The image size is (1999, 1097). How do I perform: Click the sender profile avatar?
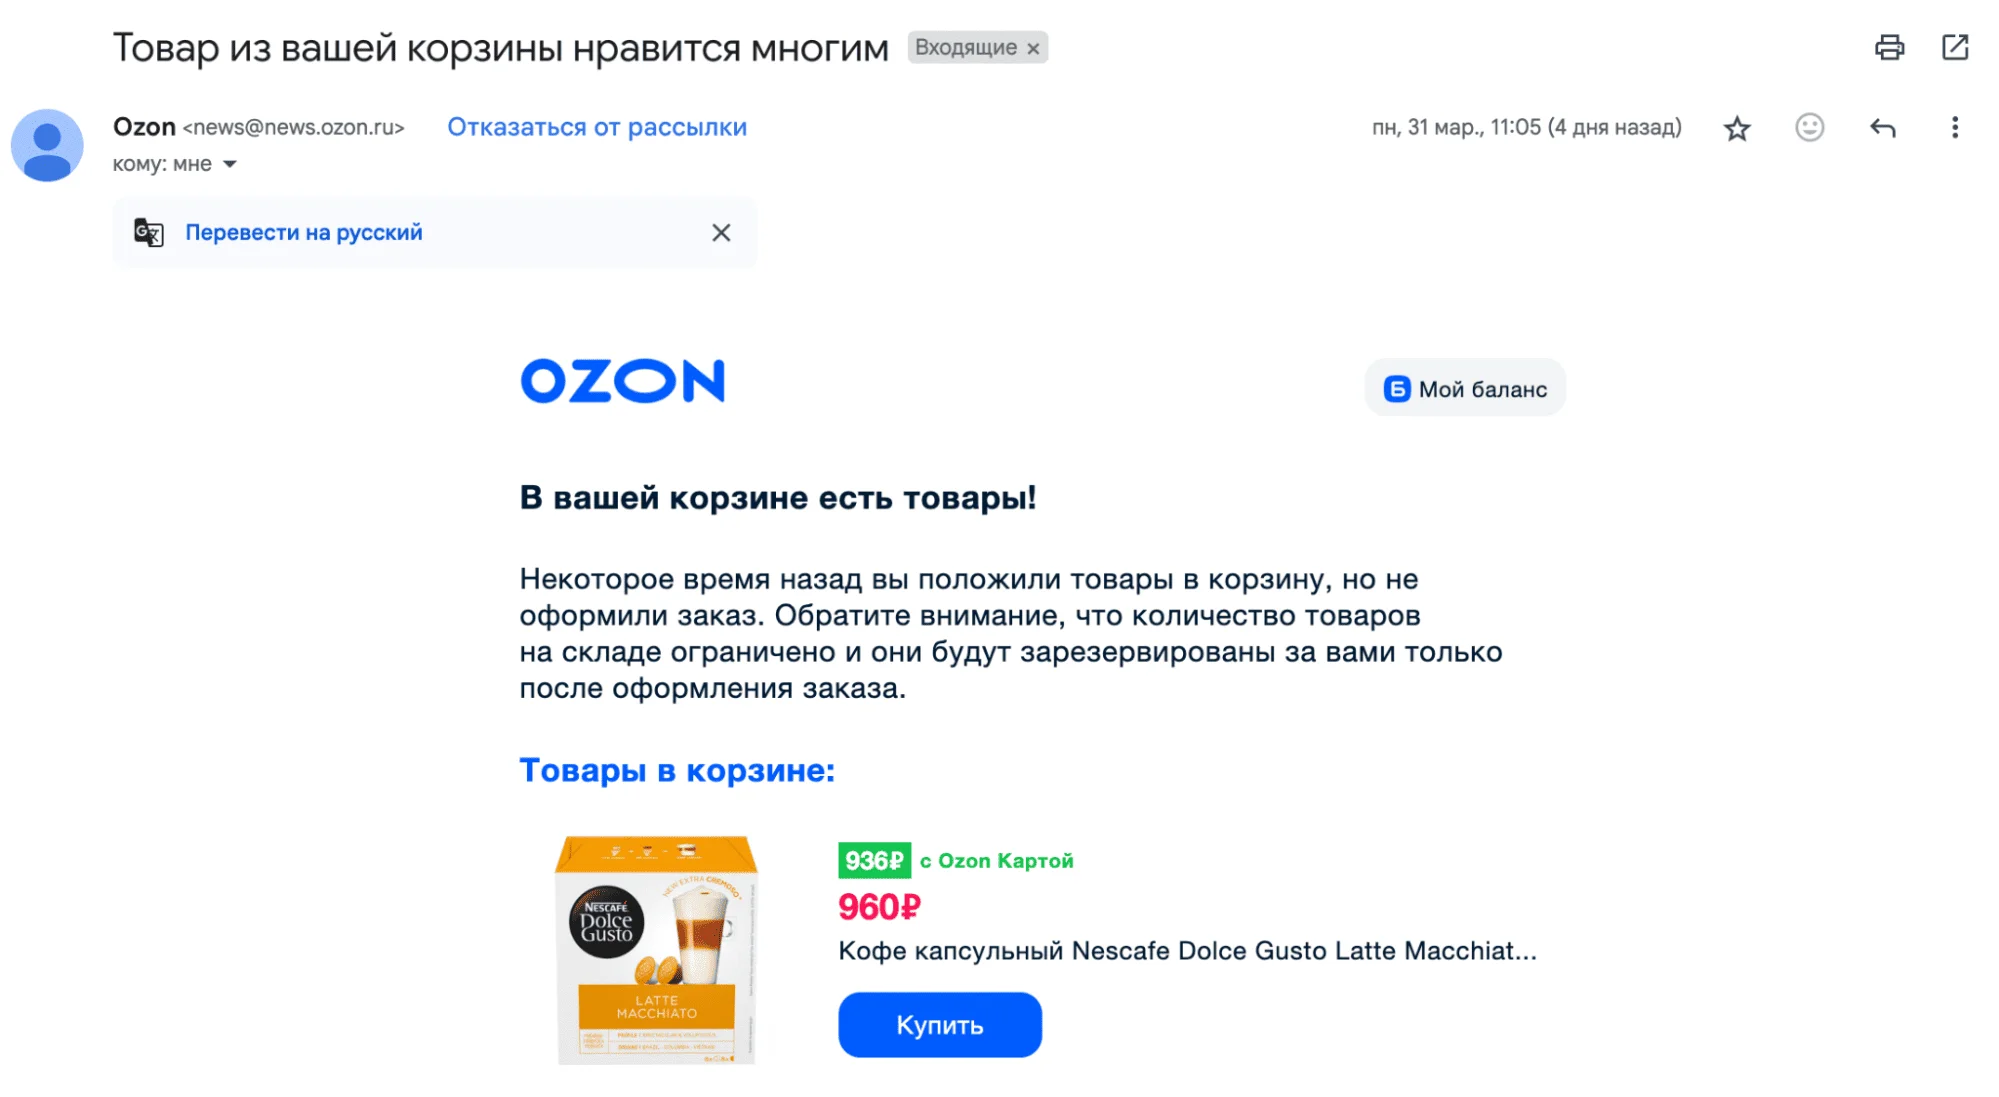pyautogui.click(x=47, y=145)
